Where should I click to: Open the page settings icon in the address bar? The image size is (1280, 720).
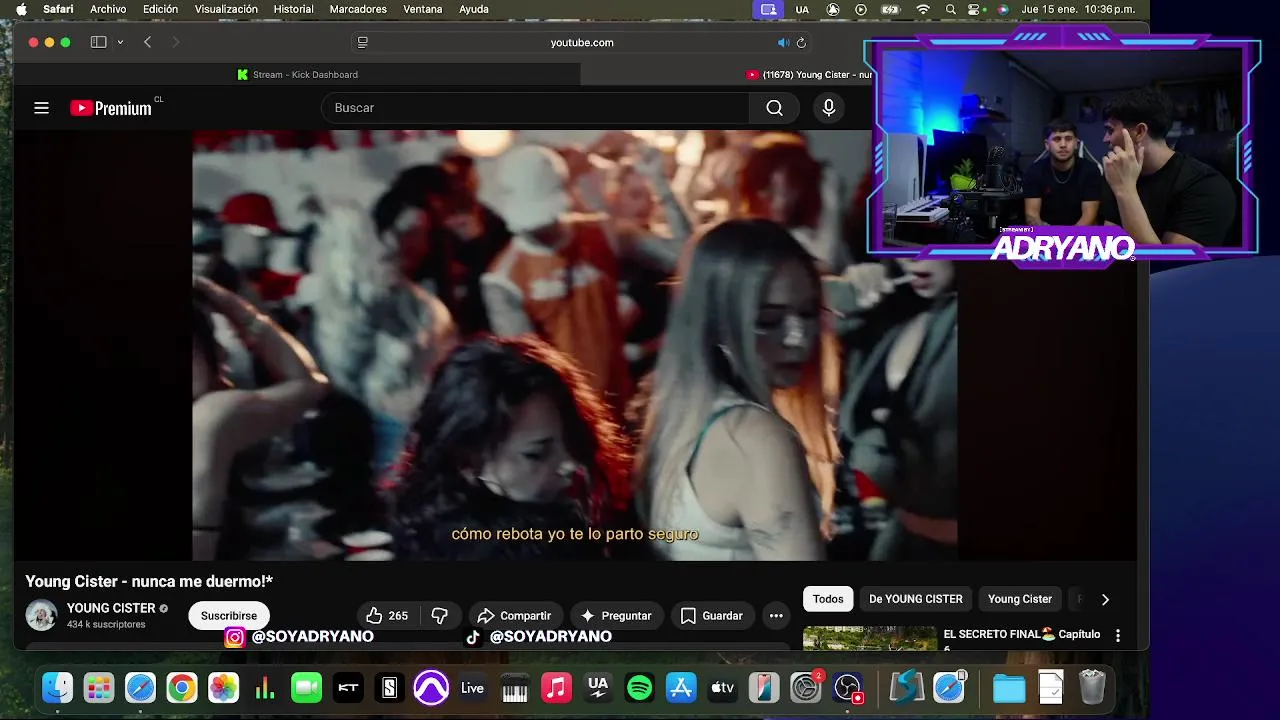(x=363, y=43)
